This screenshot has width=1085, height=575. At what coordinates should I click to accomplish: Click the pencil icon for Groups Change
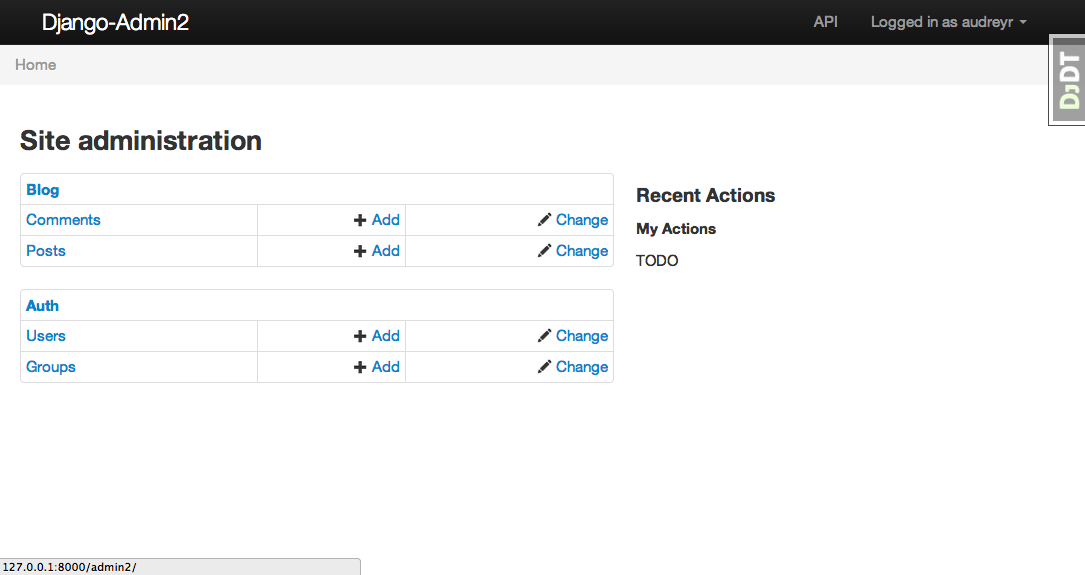(x=544, y=367)
